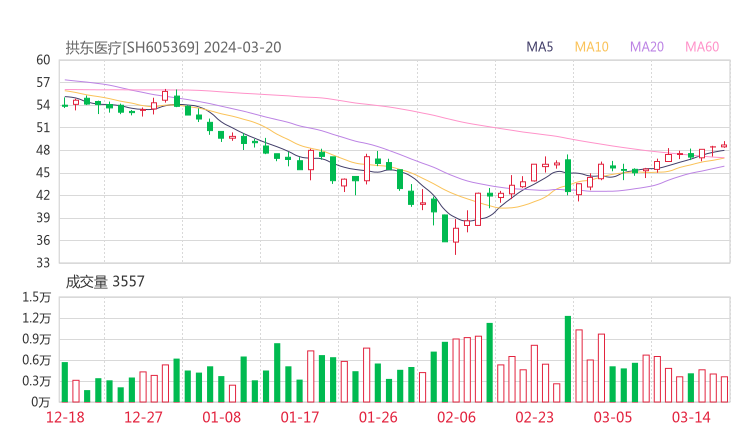Click the MA10 legend label
Image resolution: width=740 pixels, height=440 pixels.
pyautogui.click(x=591, y=47)
